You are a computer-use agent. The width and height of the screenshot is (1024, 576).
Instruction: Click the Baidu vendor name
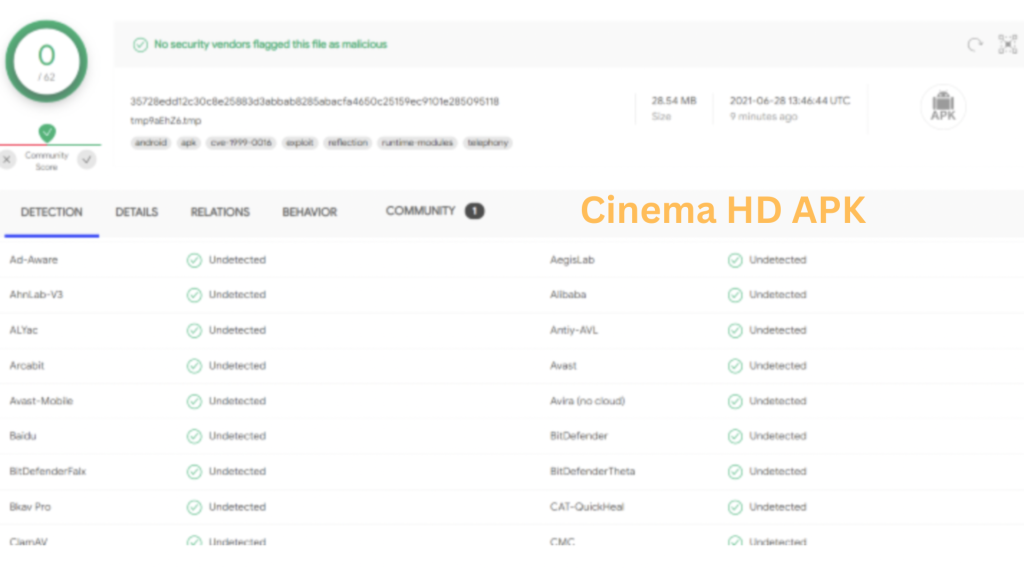(x=23, y=436)
